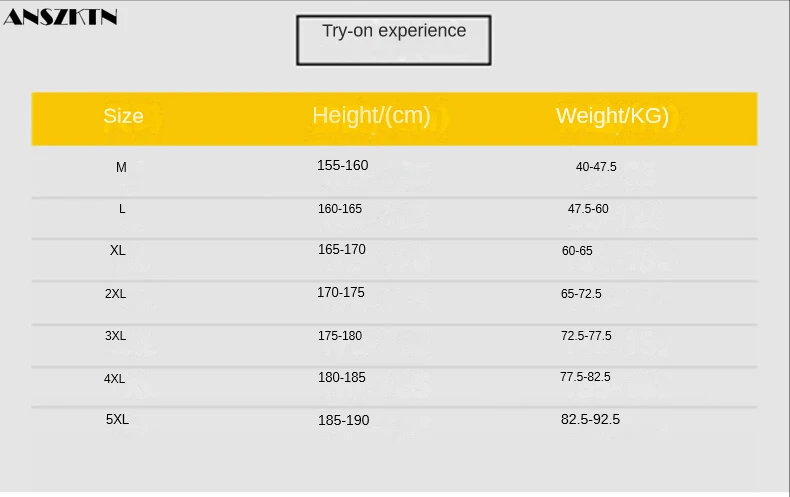Click the Try-on experience box
Viewport: 790px width, 497px height.
tap(393, 40)
